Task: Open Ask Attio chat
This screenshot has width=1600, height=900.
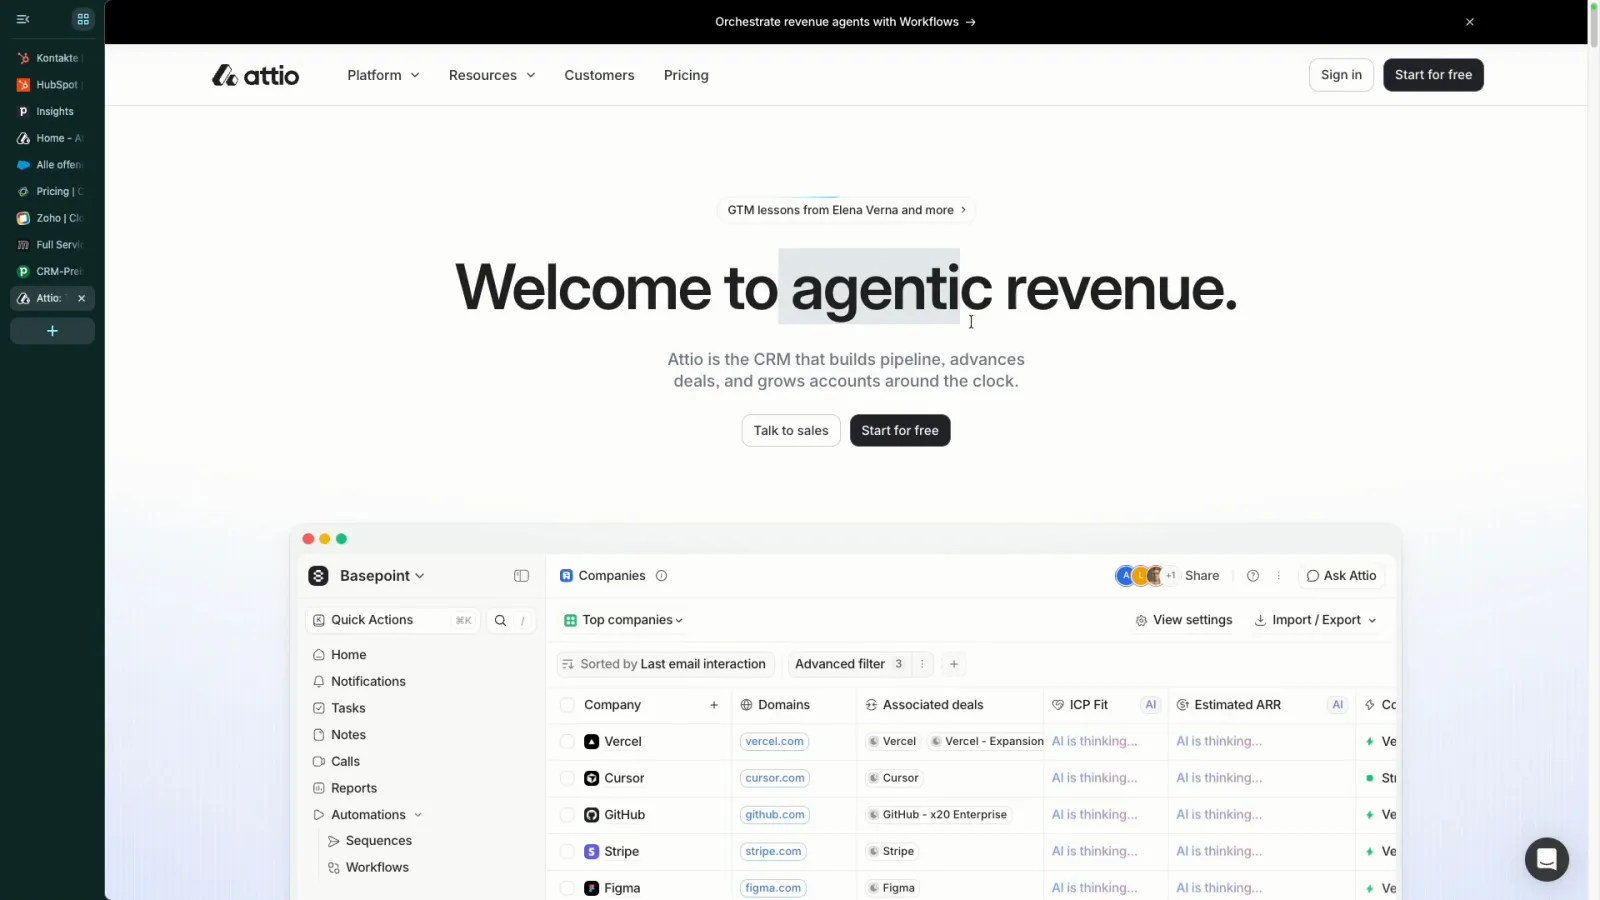Action: (x=1341, y=576)
